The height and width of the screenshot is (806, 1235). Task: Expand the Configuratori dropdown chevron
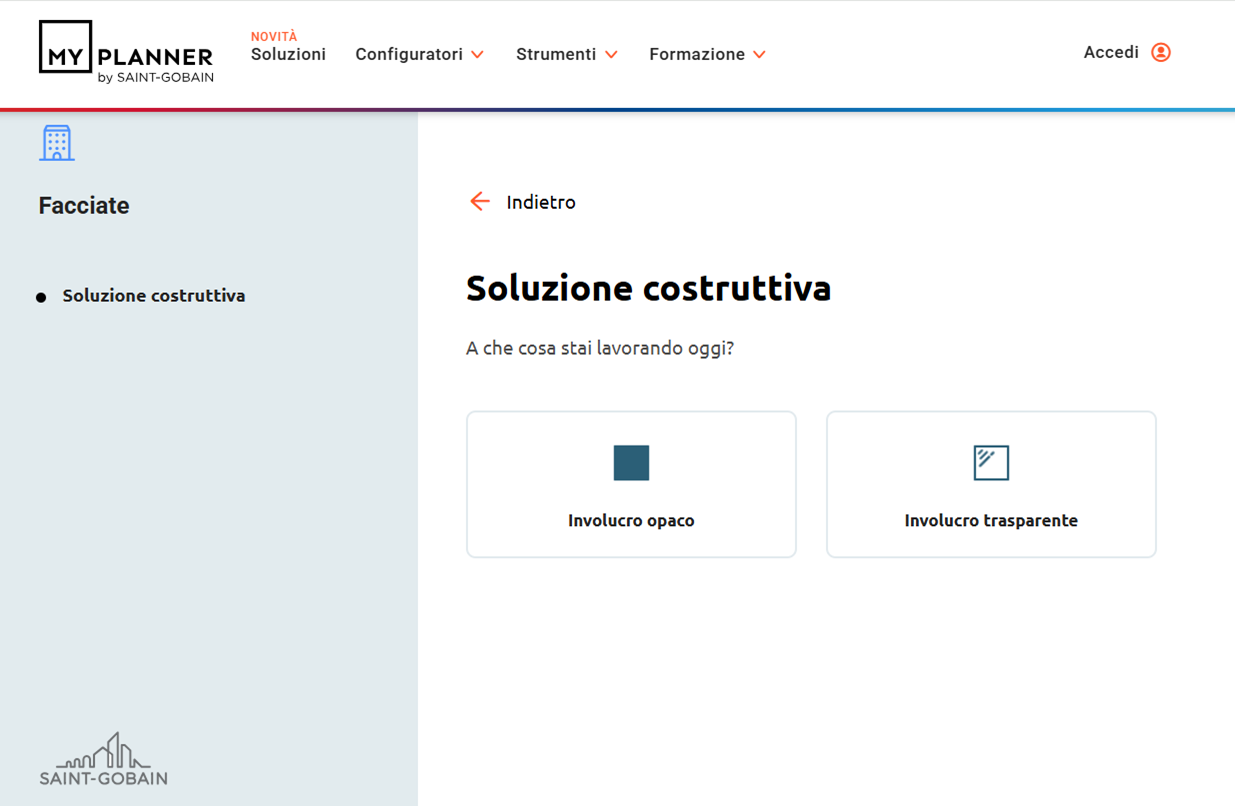click(478, 55)
